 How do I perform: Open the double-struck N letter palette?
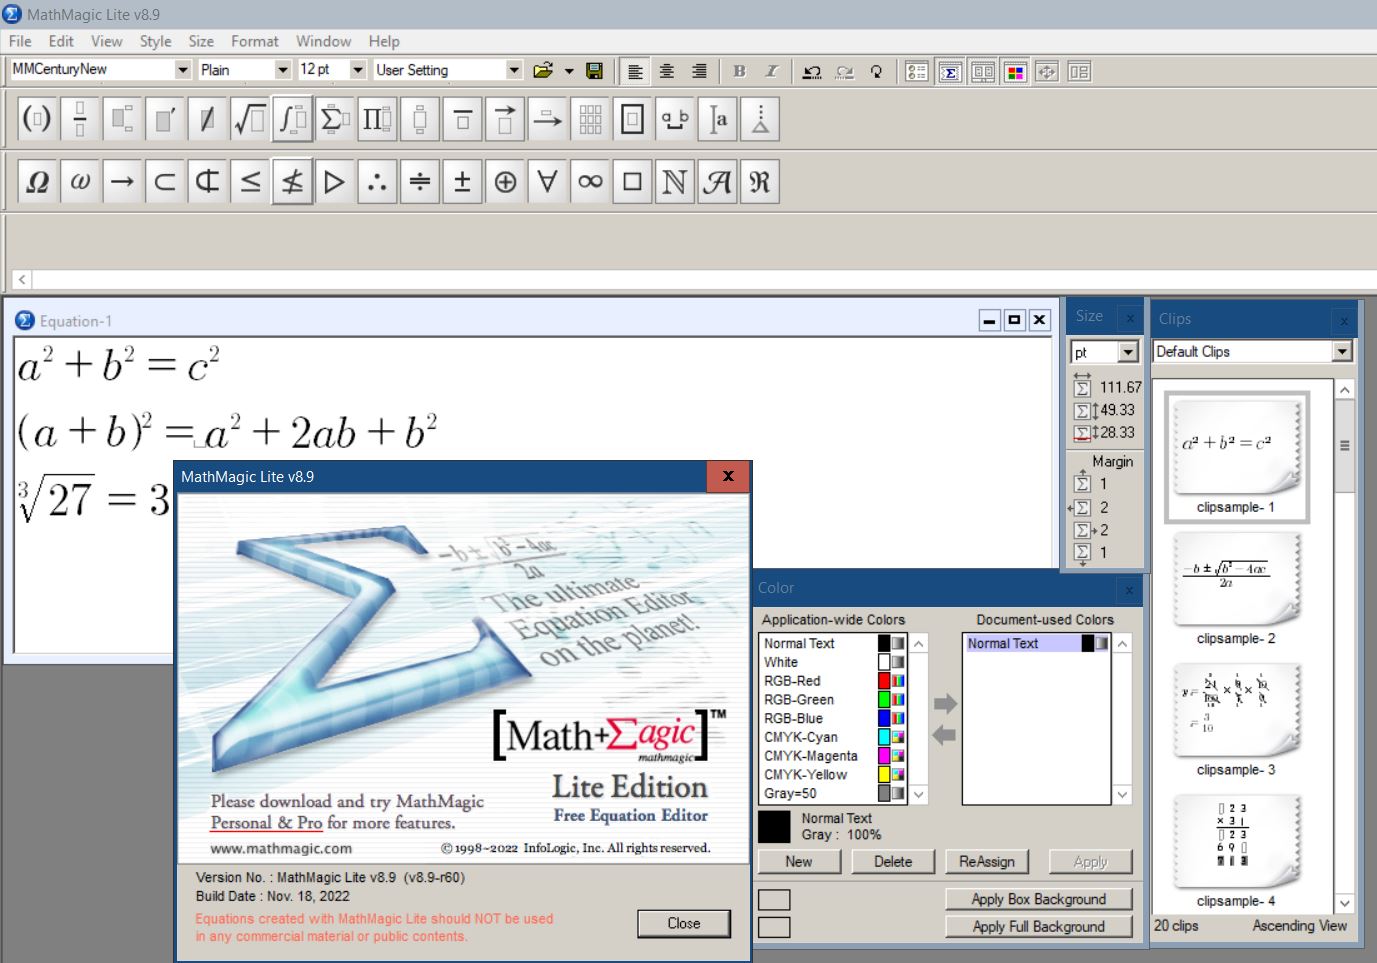point(675,182)
